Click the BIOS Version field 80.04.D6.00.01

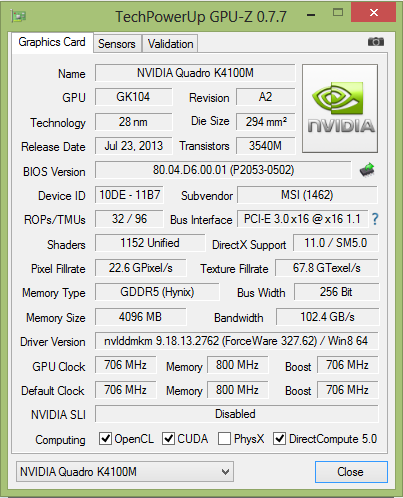pyautogui.click(x=223, y=170)
